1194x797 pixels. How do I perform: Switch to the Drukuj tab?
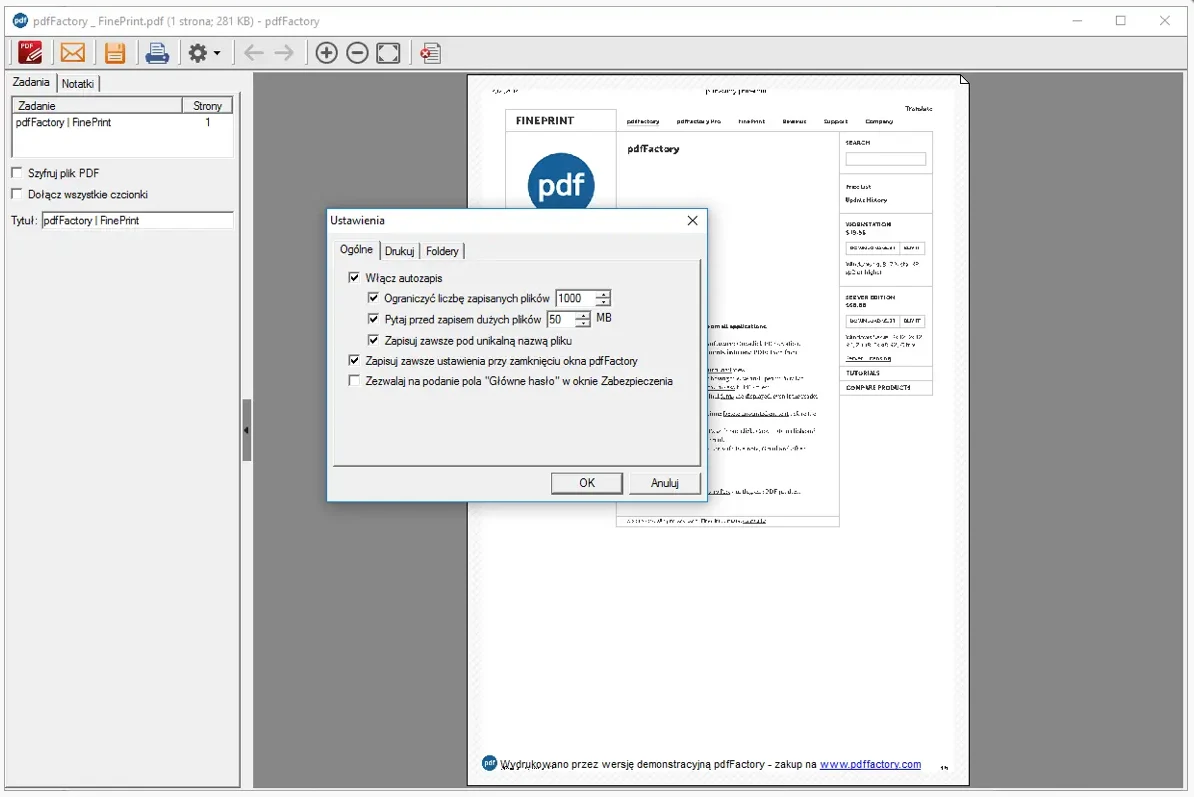400,250
